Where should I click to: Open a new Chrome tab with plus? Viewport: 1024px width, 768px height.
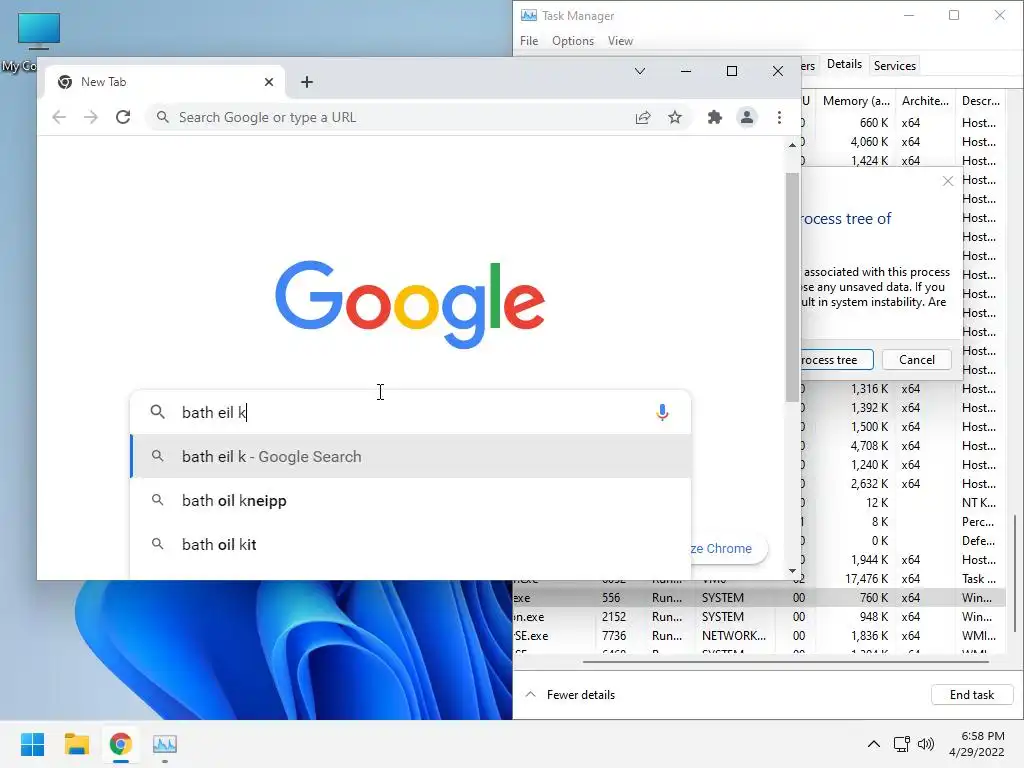307,82
